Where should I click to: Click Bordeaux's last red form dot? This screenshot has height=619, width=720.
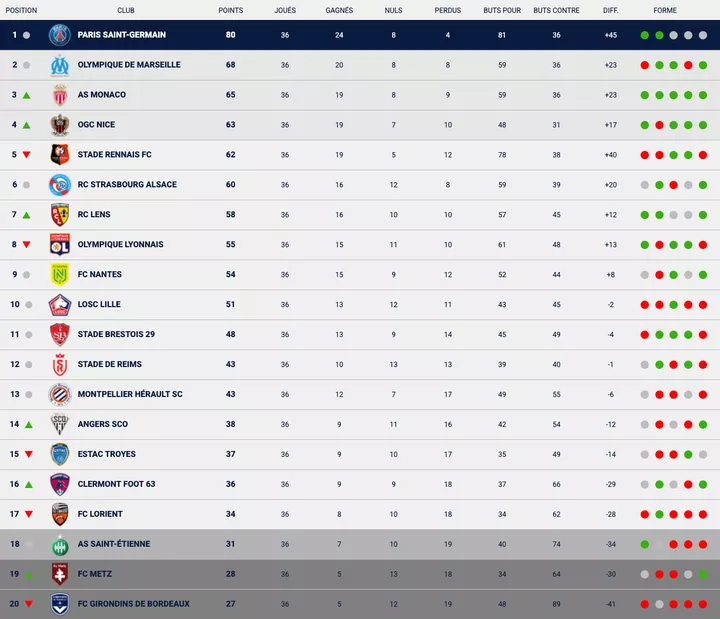[703, 604]
